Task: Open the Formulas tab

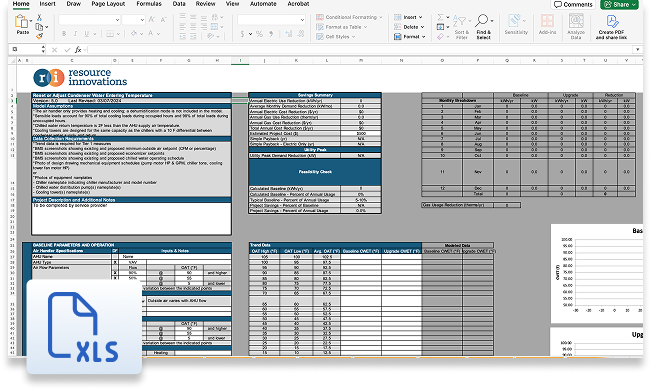Action: tap(149, 4)
